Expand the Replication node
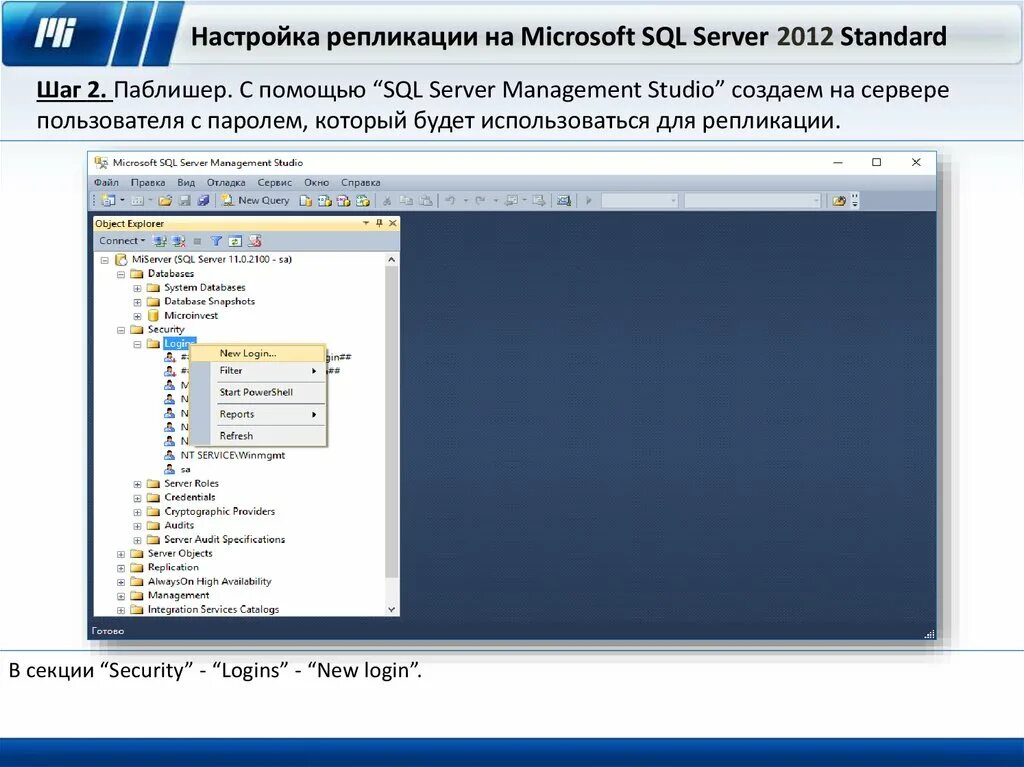Screen dimensions: 1024x767 click(x=121, y=568)
